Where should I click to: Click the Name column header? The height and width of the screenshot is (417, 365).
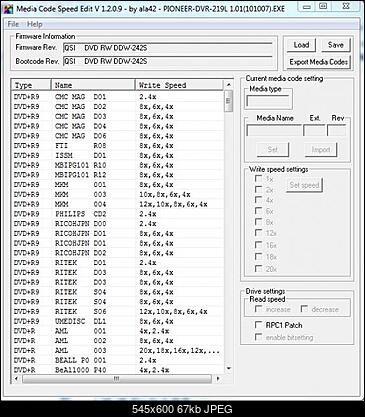point(93,85)
